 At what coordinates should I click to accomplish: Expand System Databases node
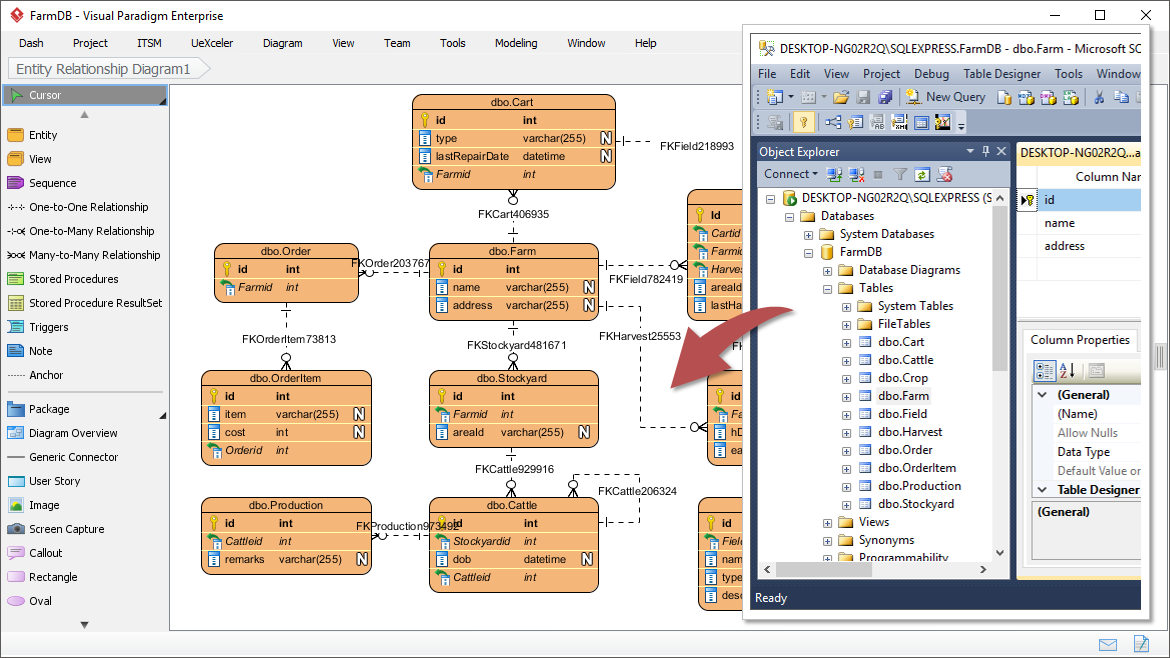point(808,235)
